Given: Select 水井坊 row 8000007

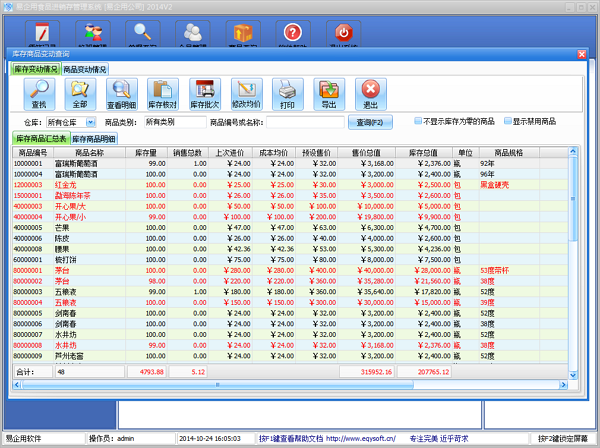Looking at the screenshot, I should click(290, 335).
